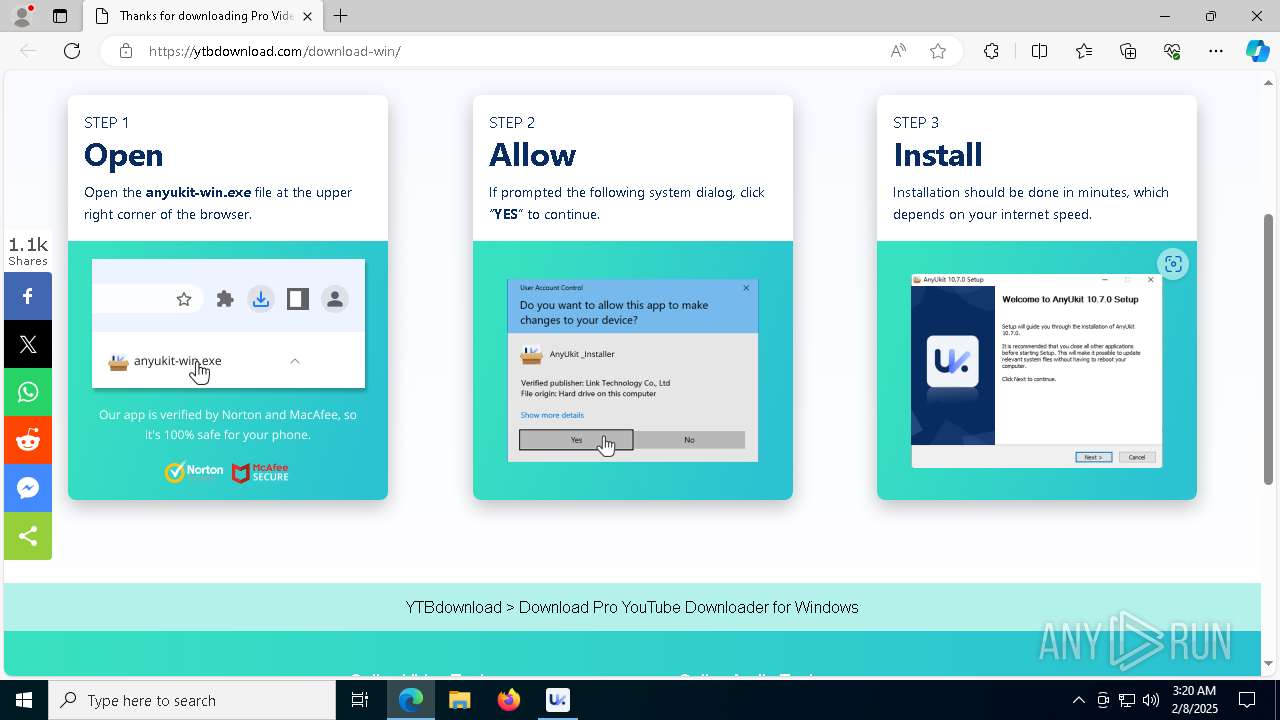Show hidden system tray icons
The image size is (1280, 720).
tap(1078, 700)
